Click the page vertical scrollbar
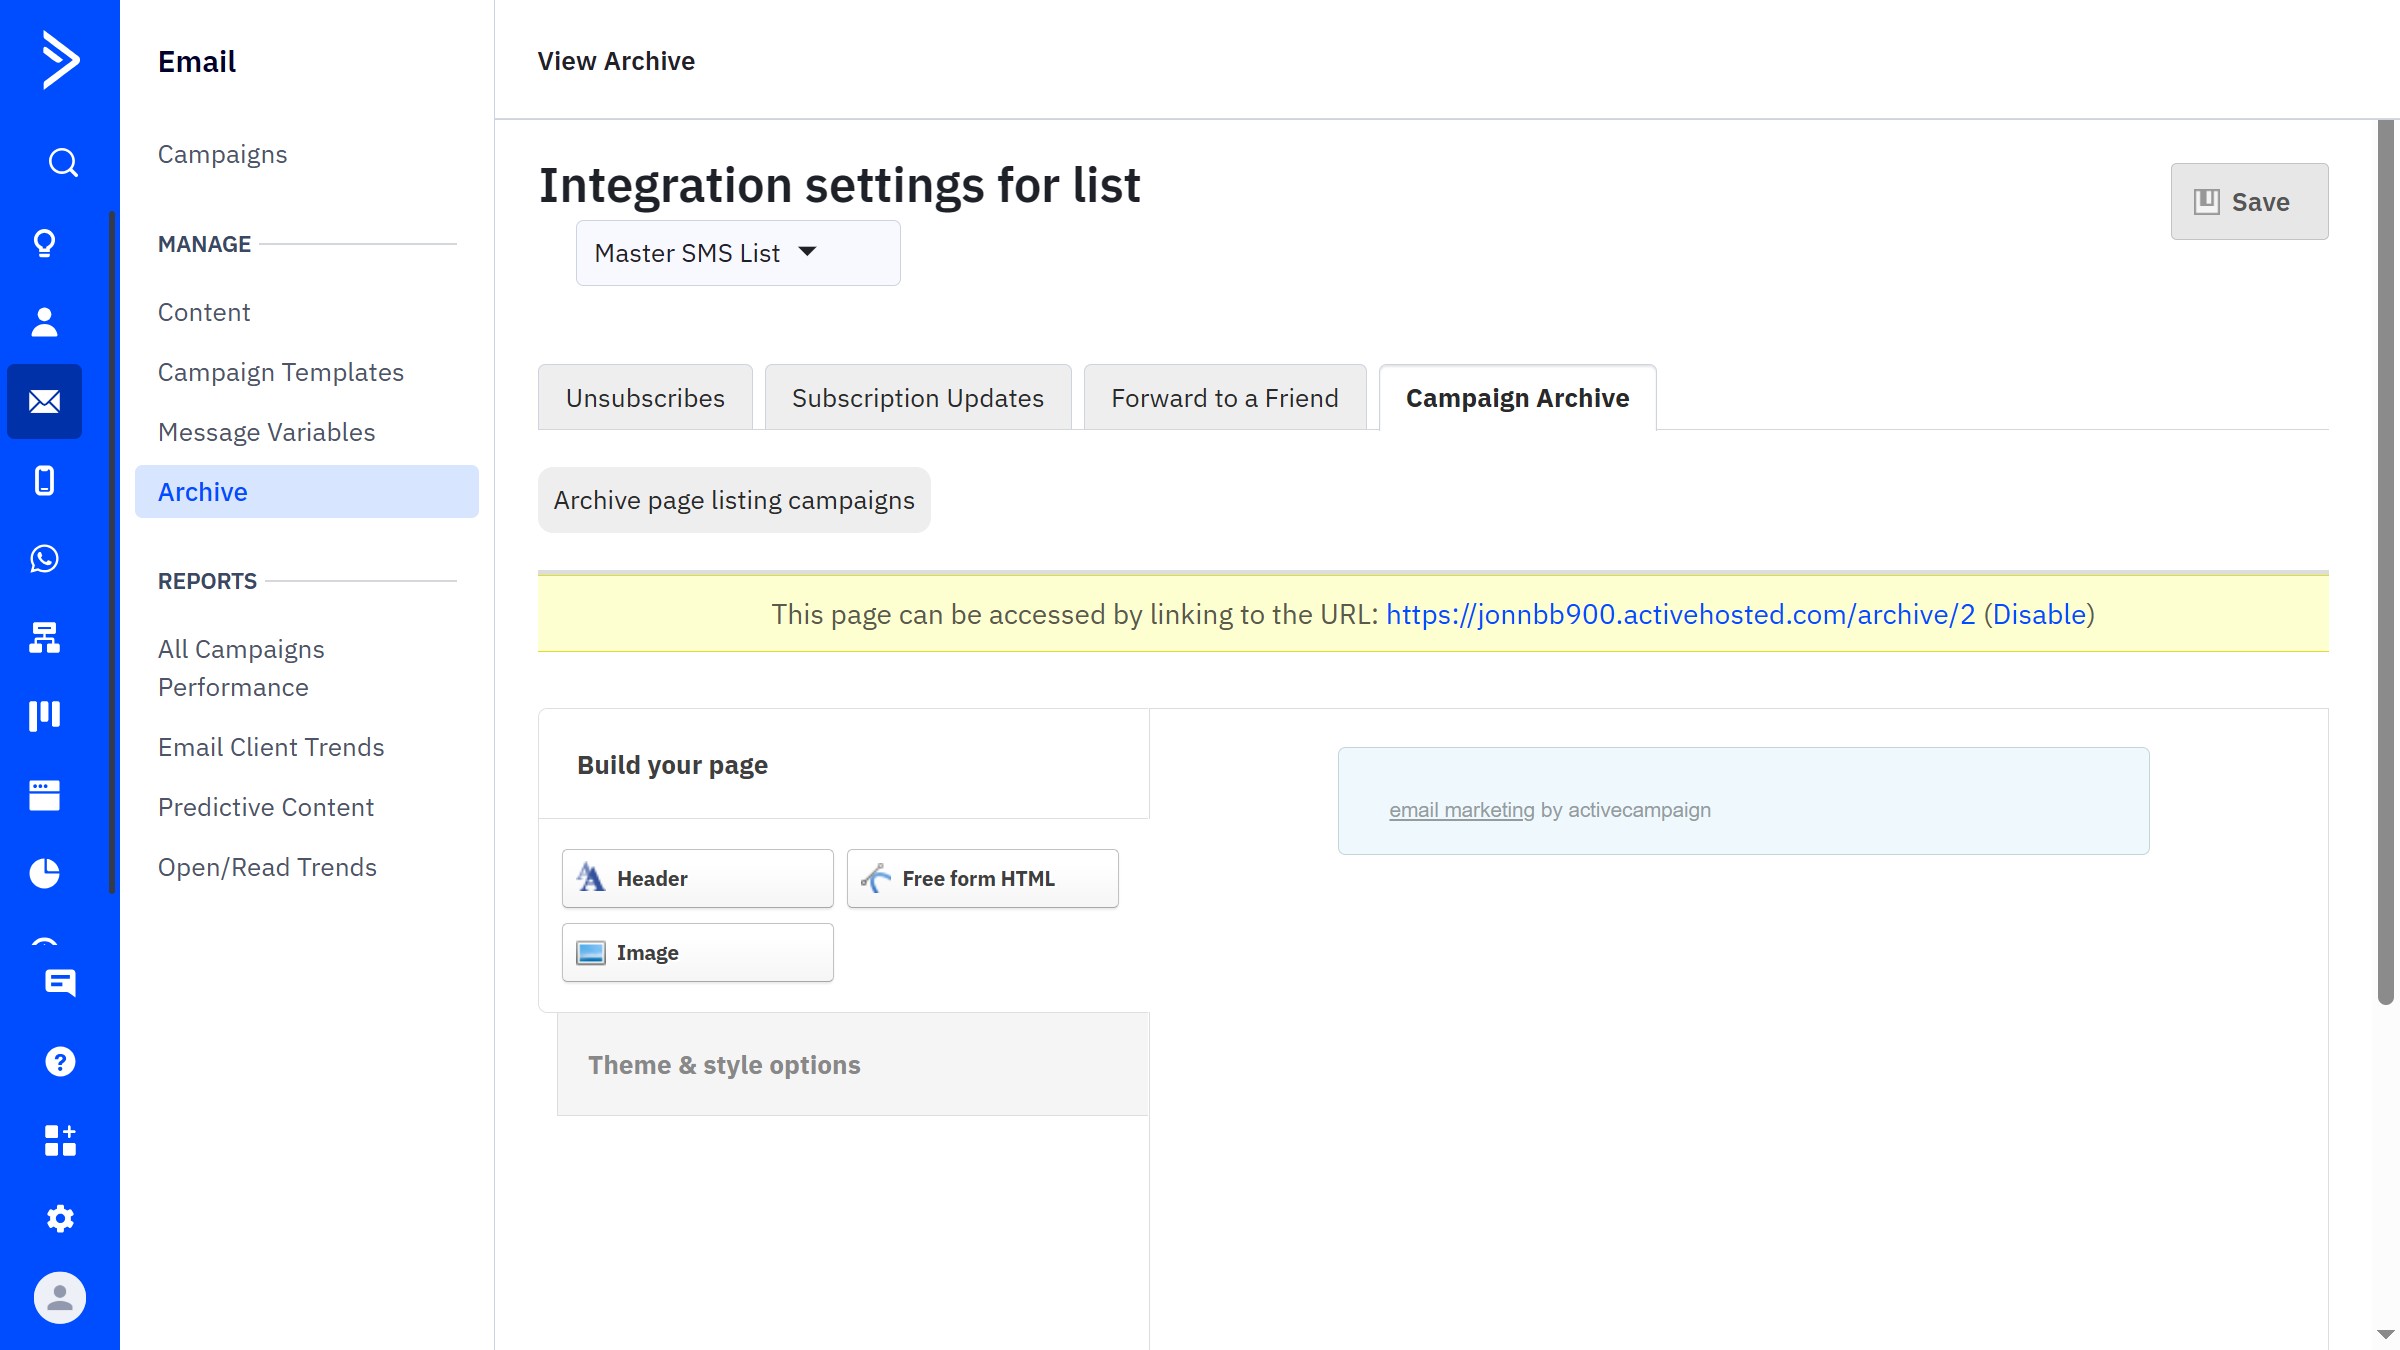 point(2385,560)
